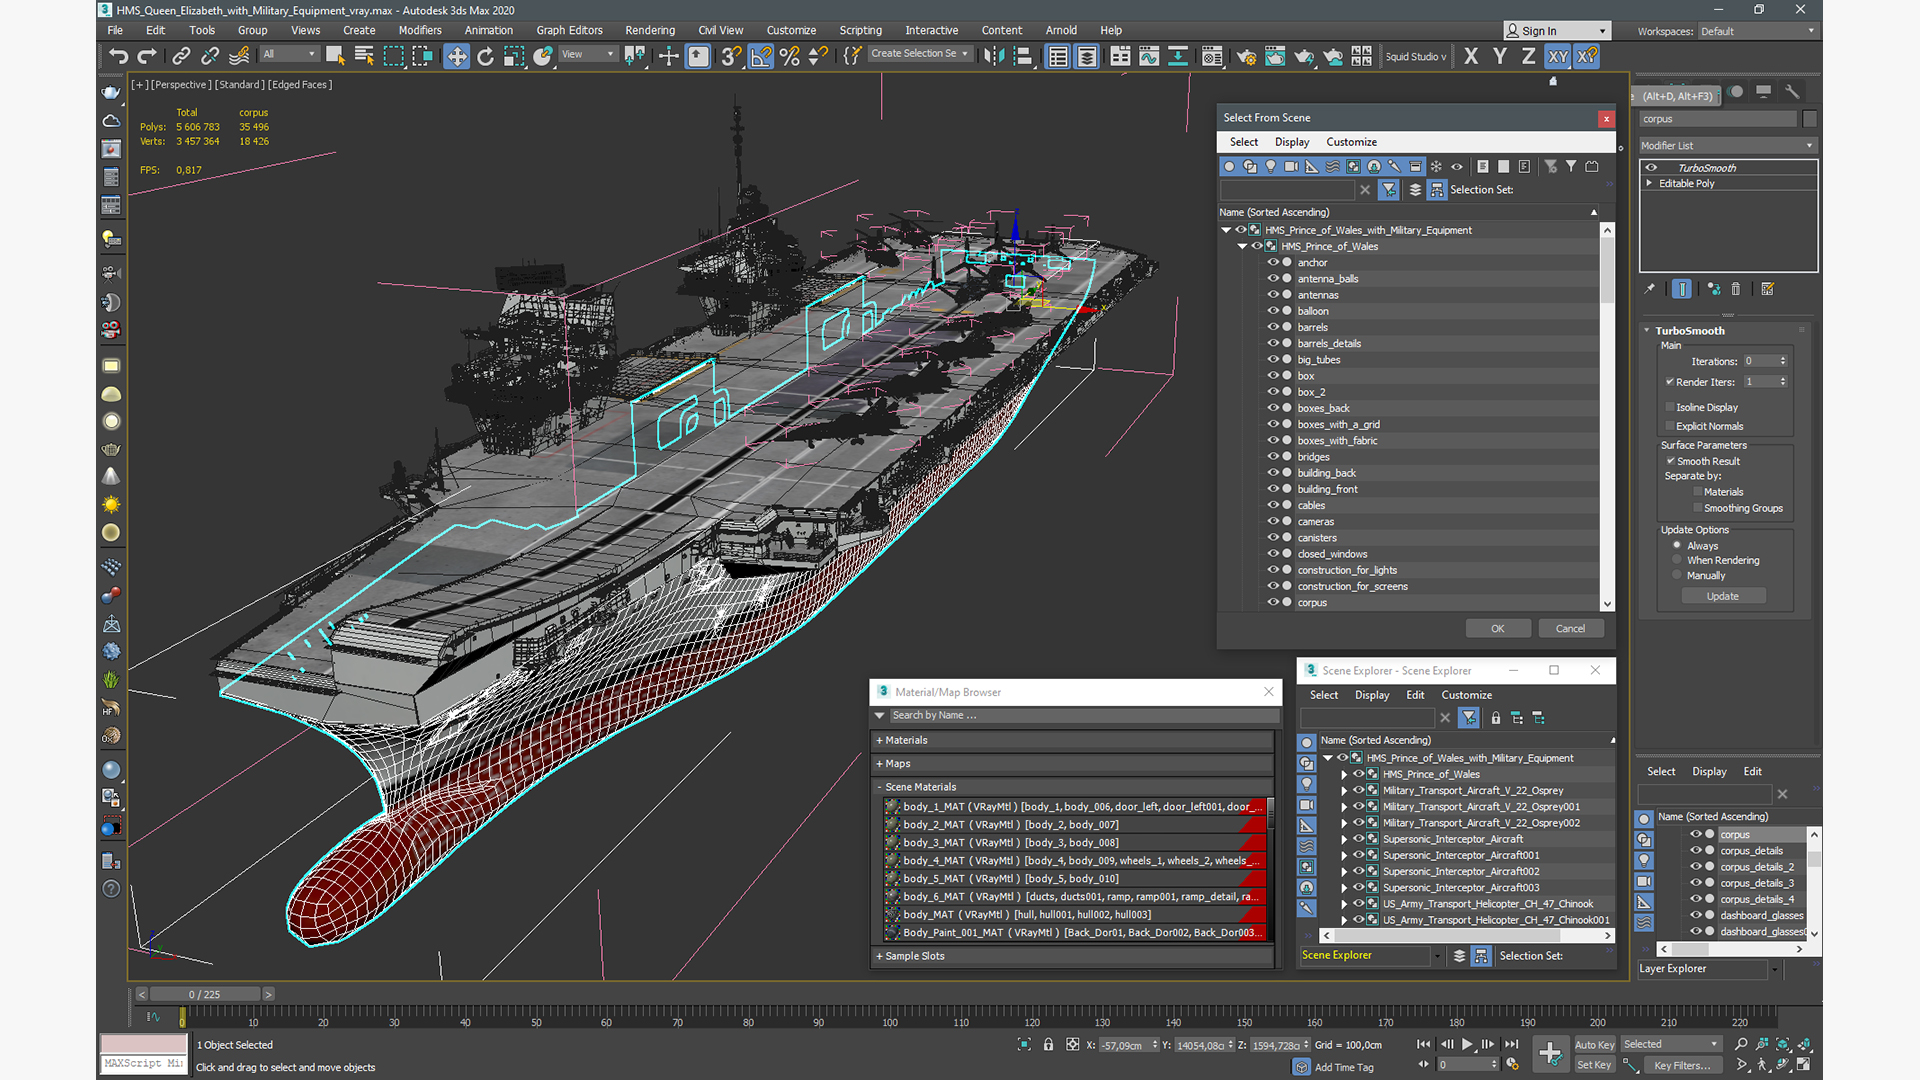This screenshot has height=1080, width=1920.
Task: Click the Auto Key button
Action: pos(1594,1044)
